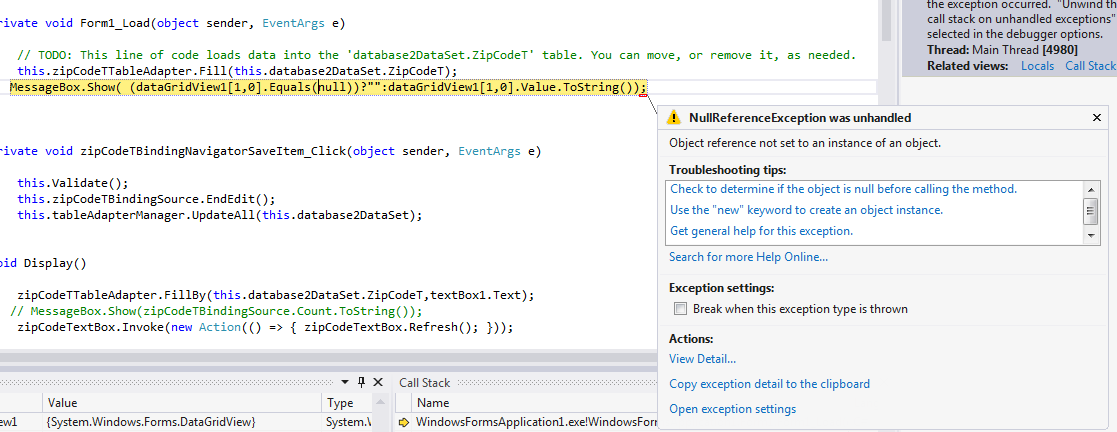Click the yellow current-frame arrow in Call Stack
Viewport: 1117px width, 432px height.
coord(404,423)
